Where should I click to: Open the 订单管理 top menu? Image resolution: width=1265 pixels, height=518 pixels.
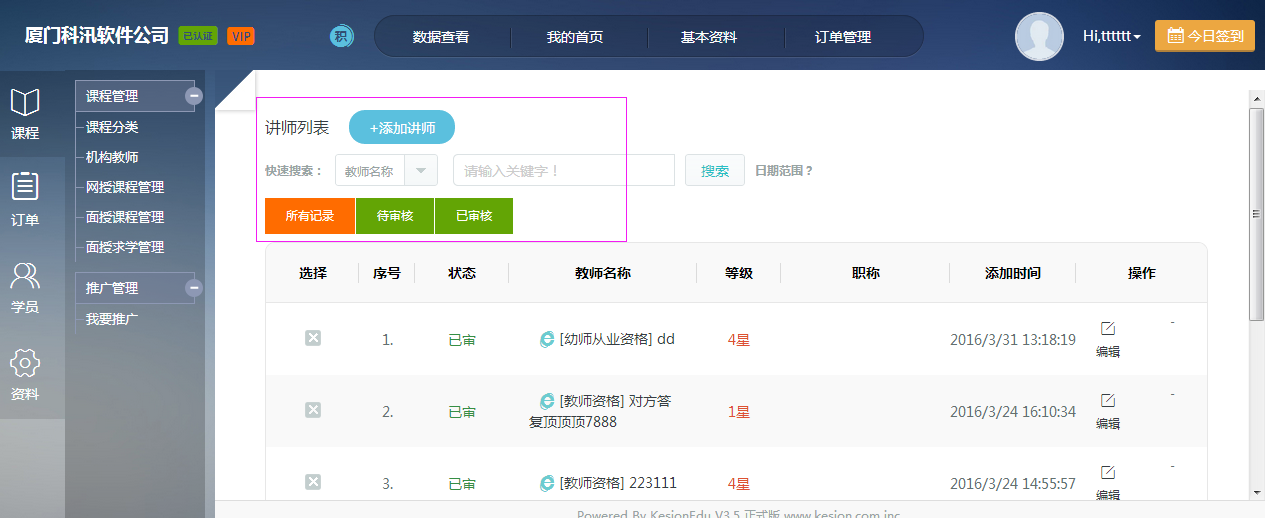(842, 37)
